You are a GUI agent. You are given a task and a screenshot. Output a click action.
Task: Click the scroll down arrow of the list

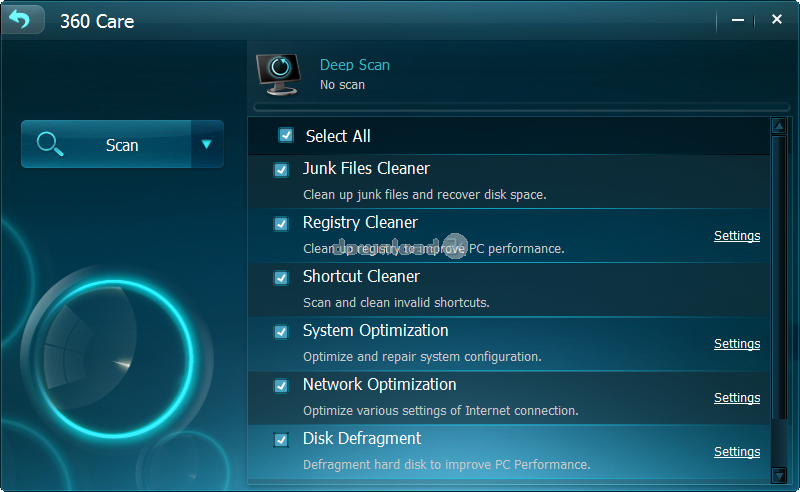tap(779, 476)
